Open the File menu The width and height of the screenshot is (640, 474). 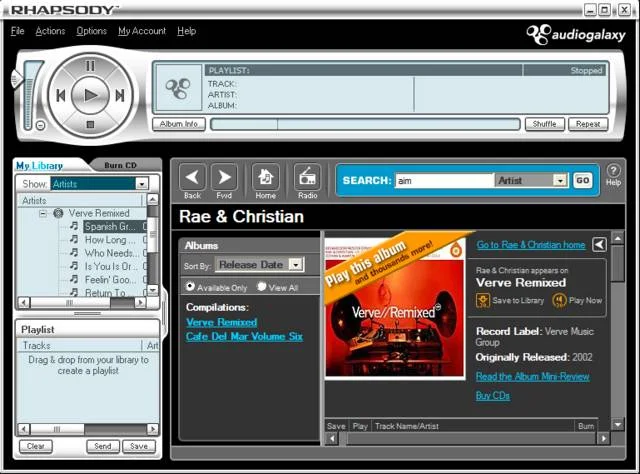tap(18, 31)
